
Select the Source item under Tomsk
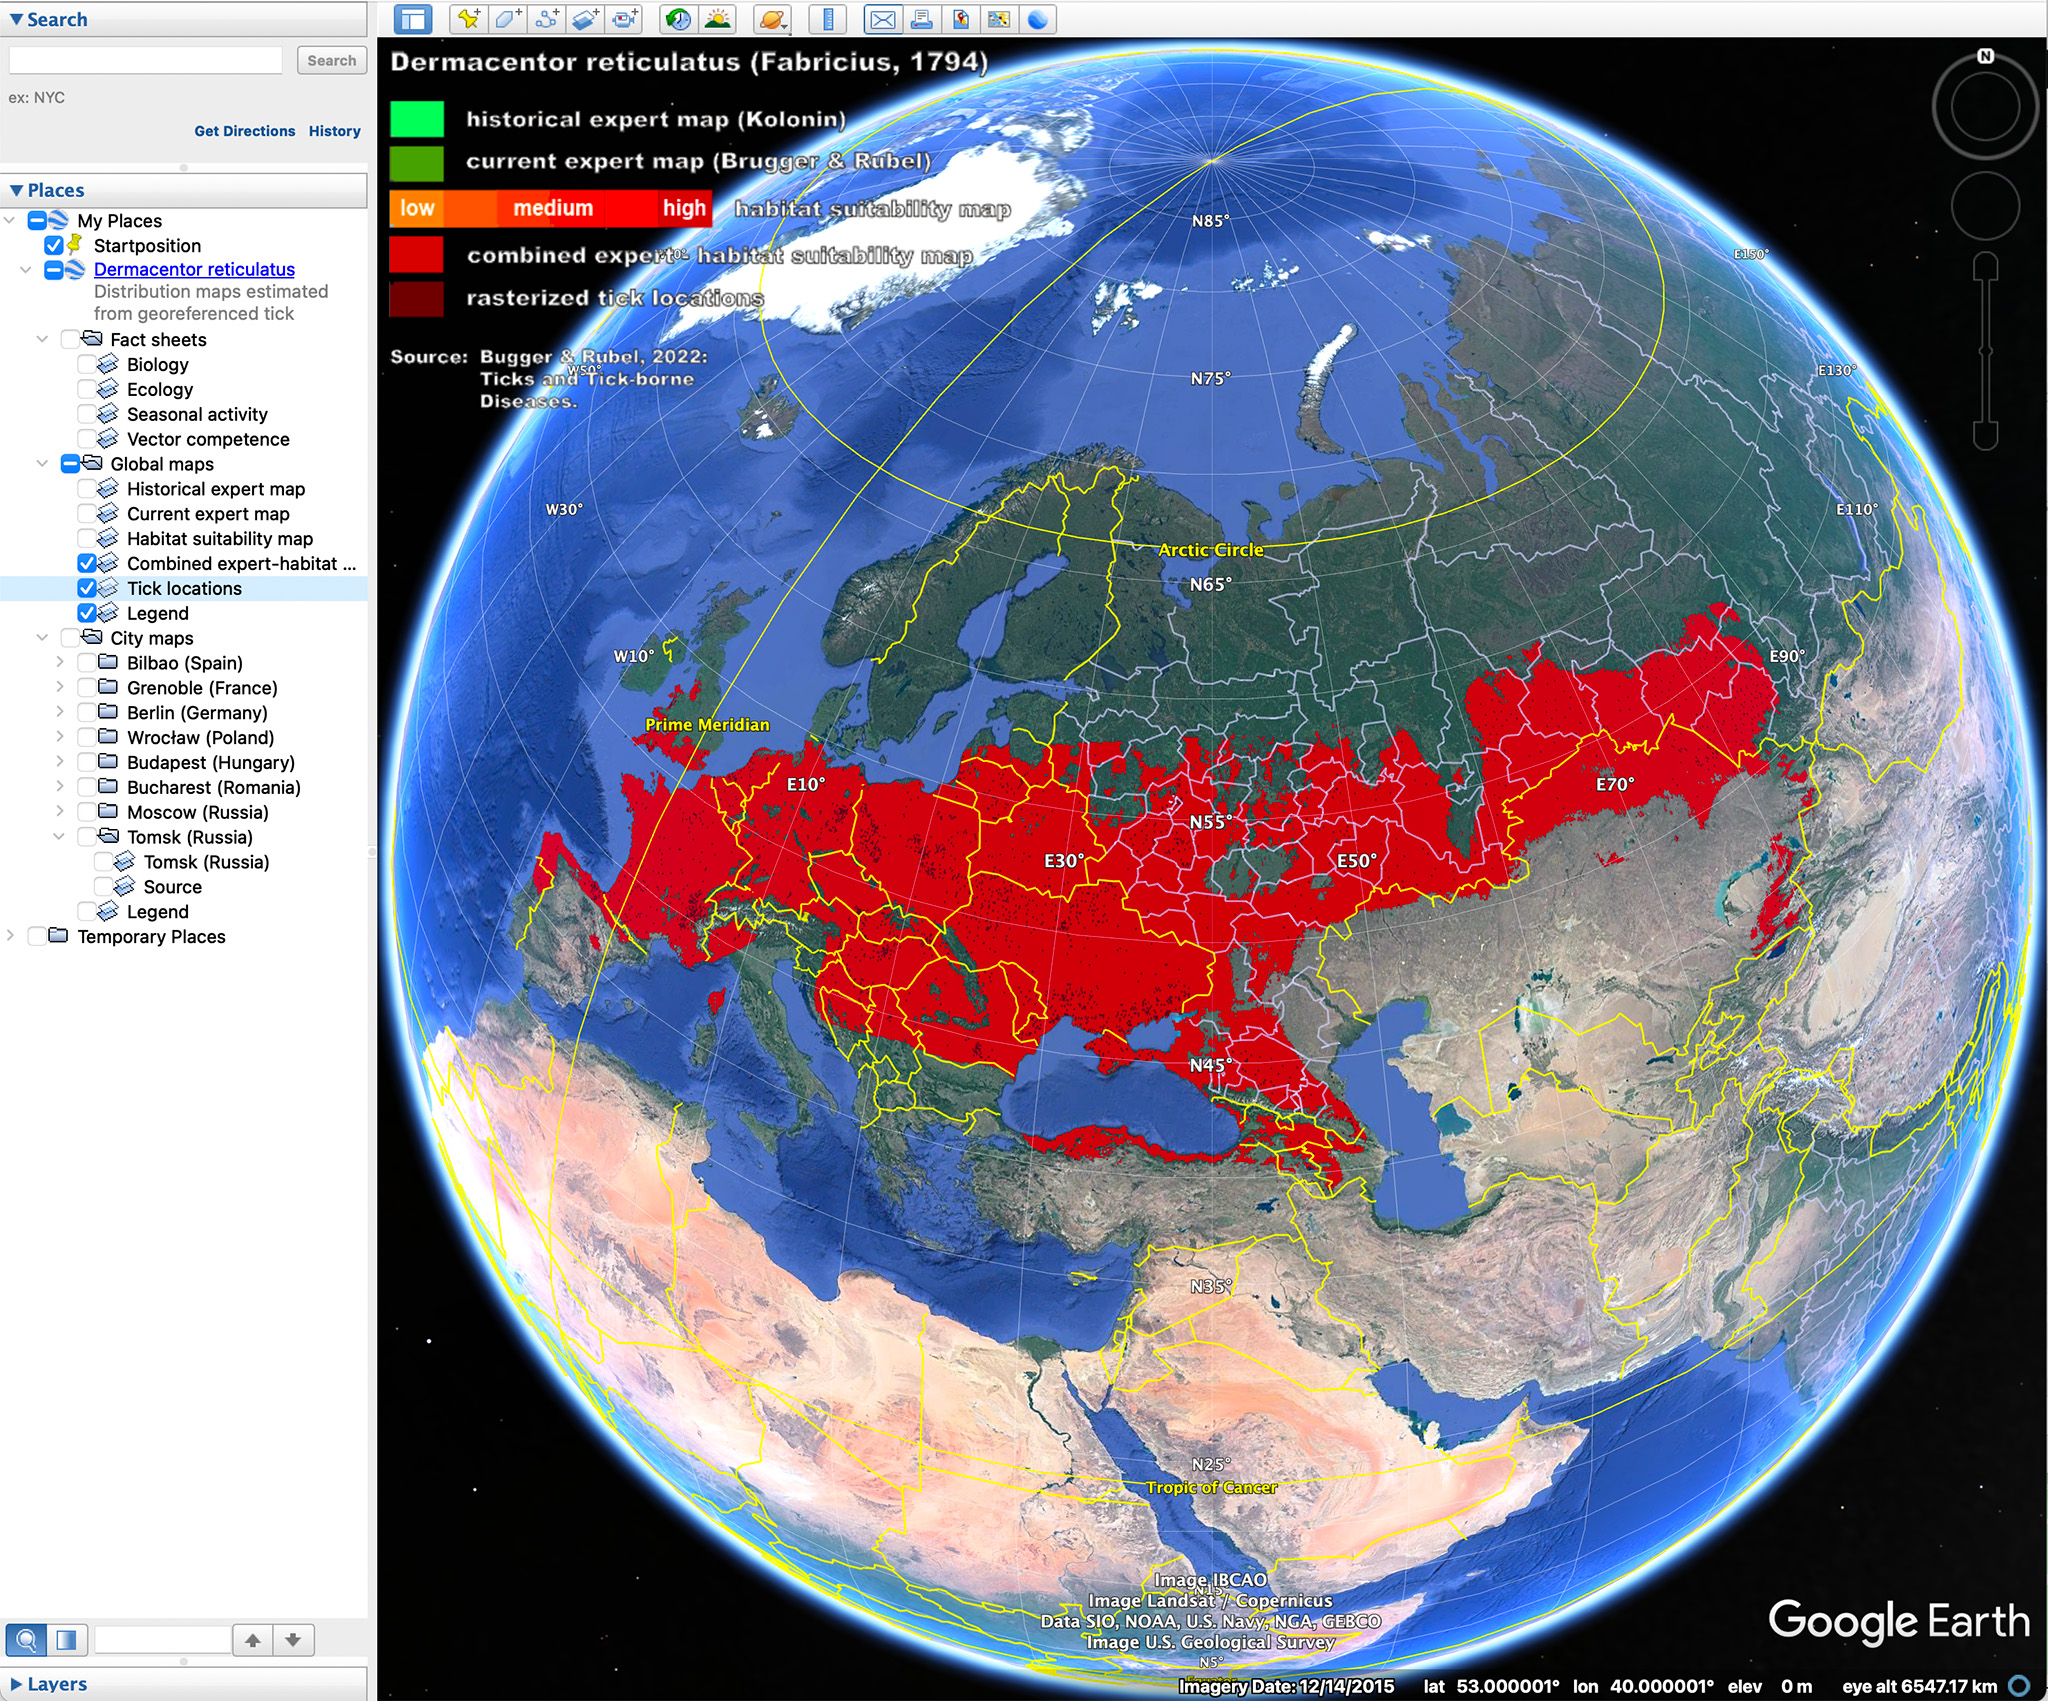click(172, 886)
